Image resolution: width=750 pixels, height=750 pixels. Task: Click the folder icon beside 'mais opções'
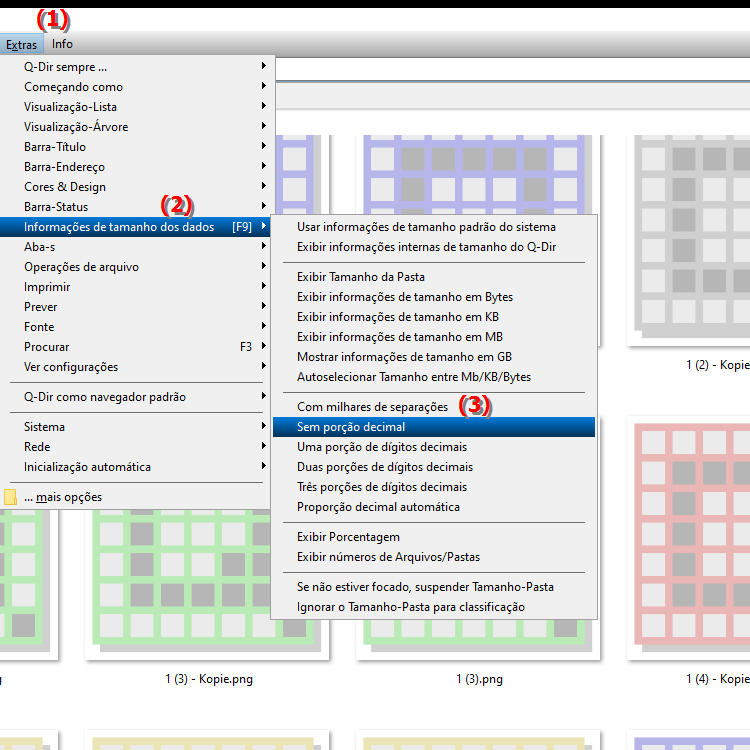coord(10,497)
